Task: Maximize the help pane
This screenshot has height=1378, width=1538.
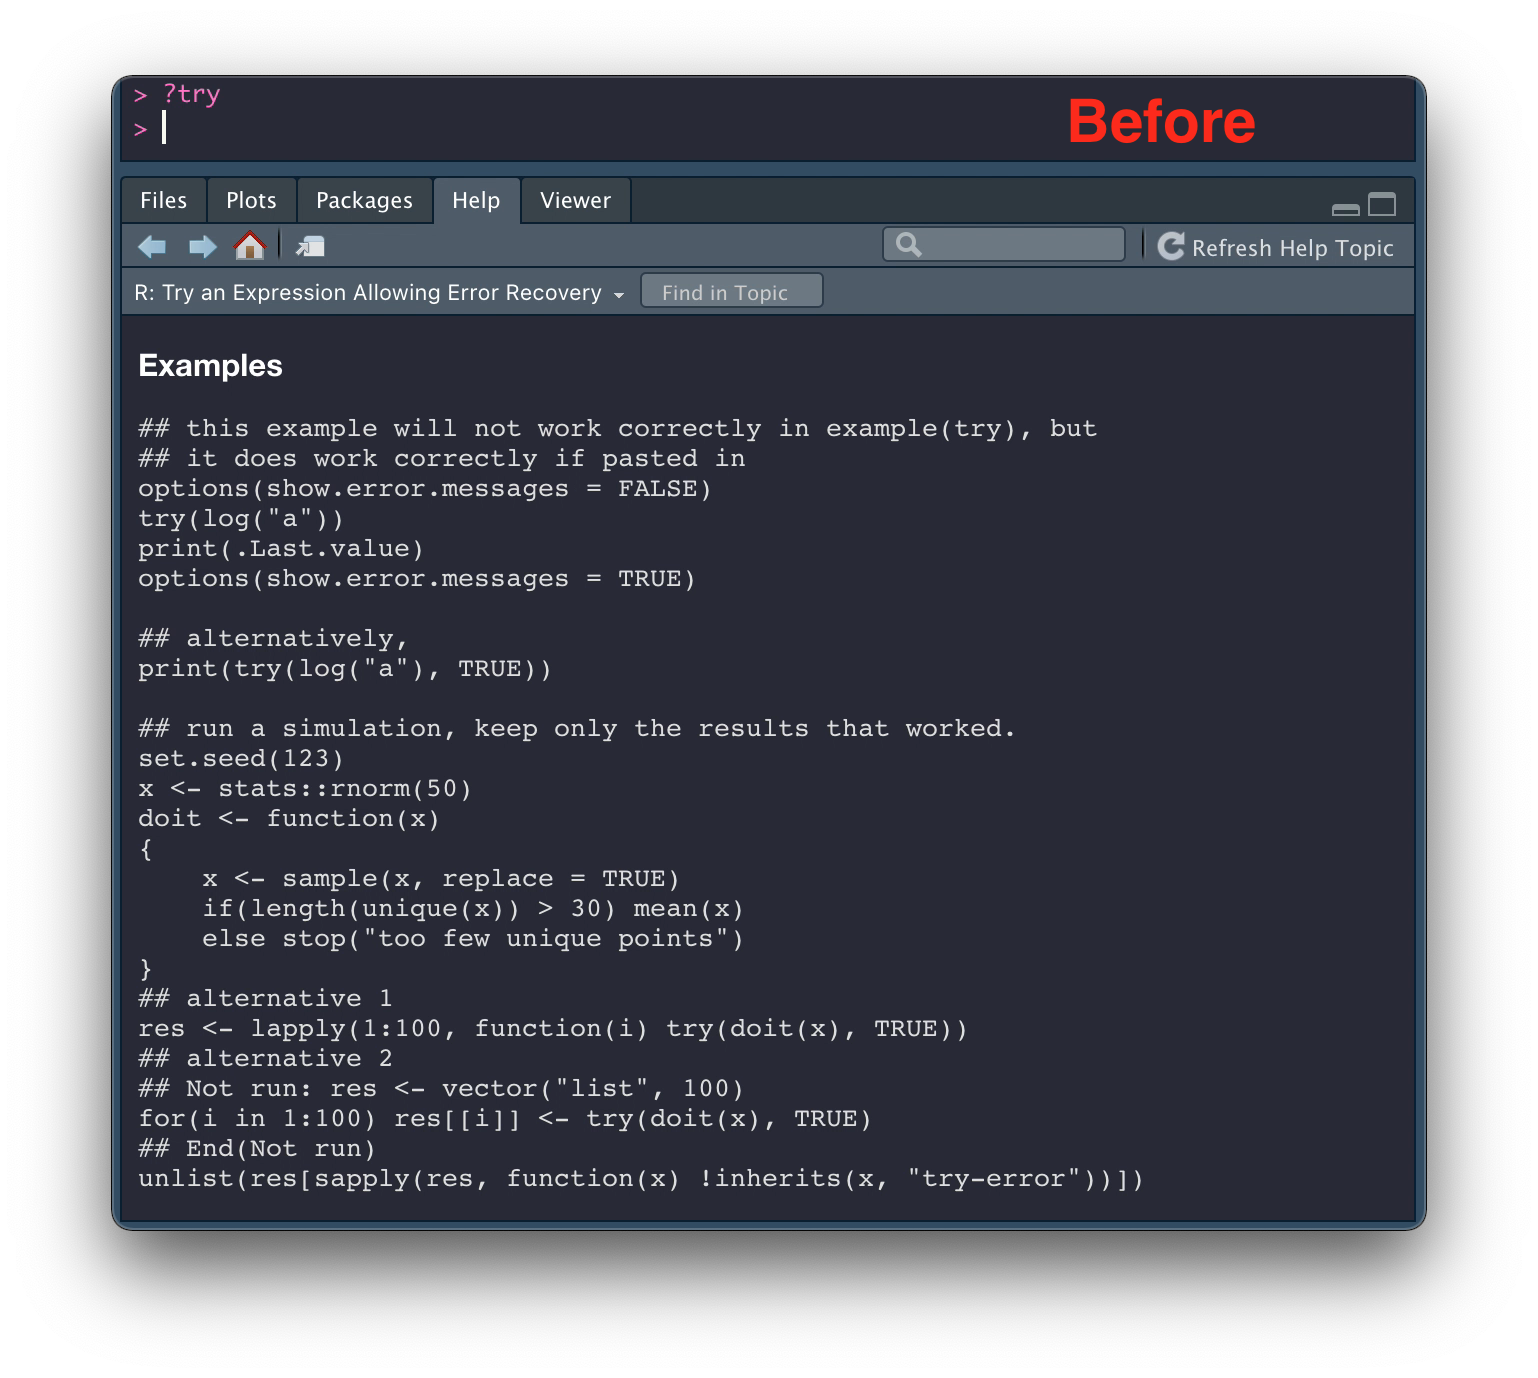Action: (1382, 205)
